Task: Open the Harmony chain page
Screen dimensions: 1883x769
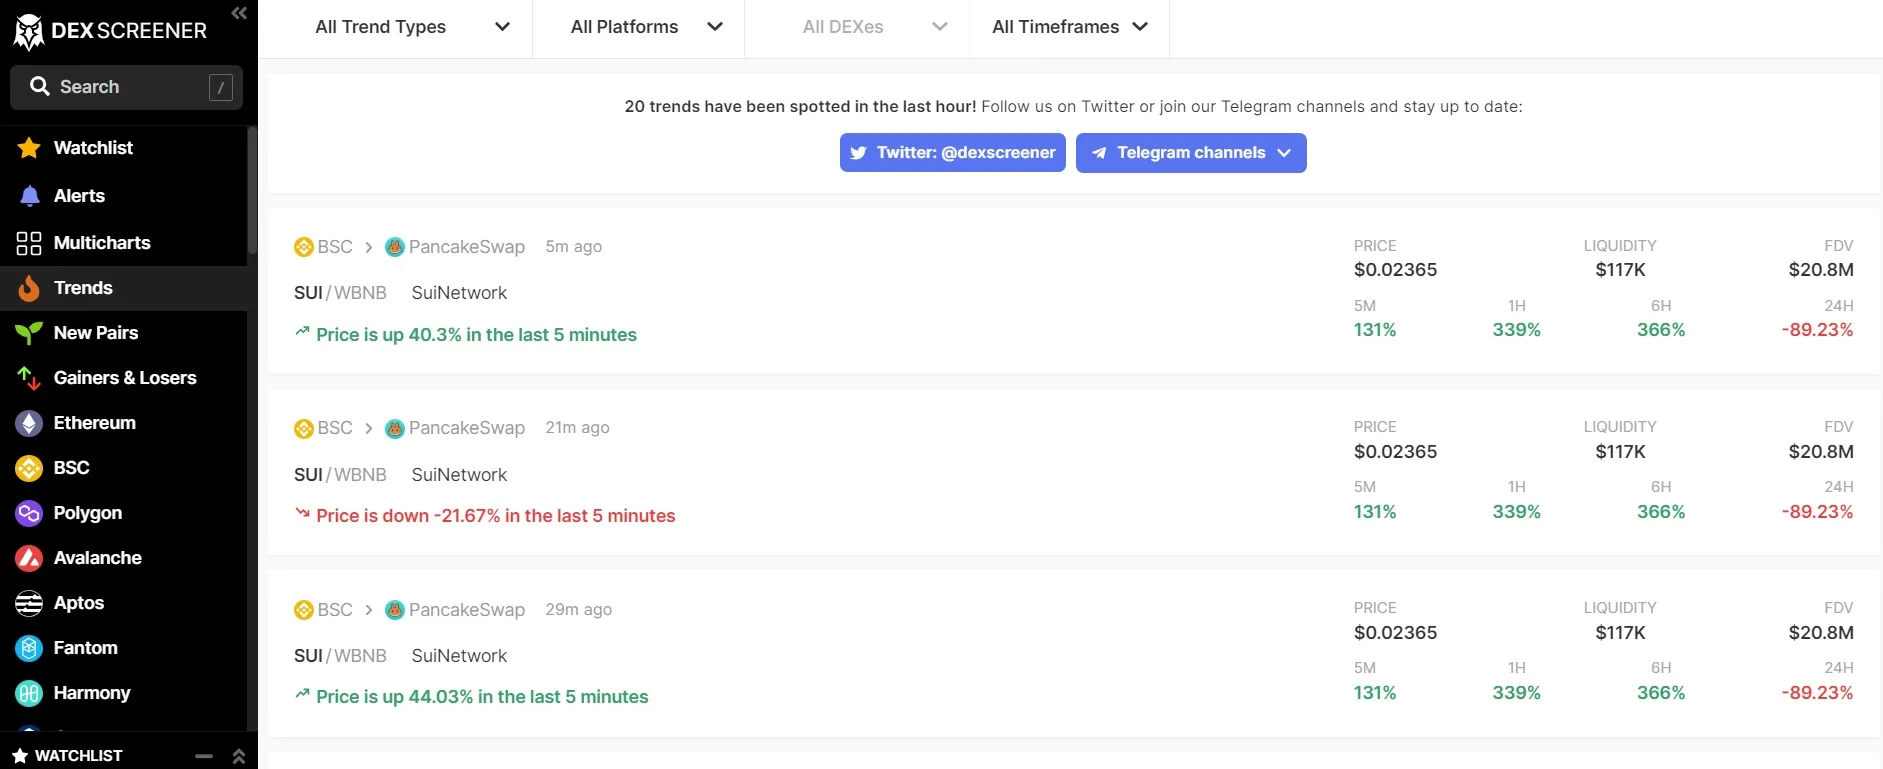Action: coord(124,693)
